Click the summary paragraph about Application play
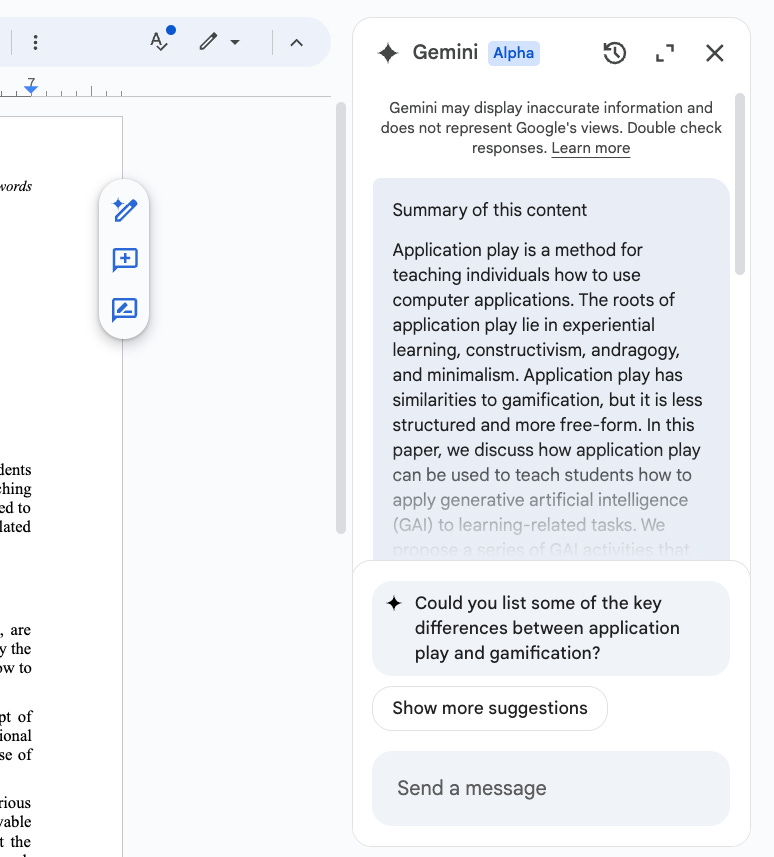 548,399
